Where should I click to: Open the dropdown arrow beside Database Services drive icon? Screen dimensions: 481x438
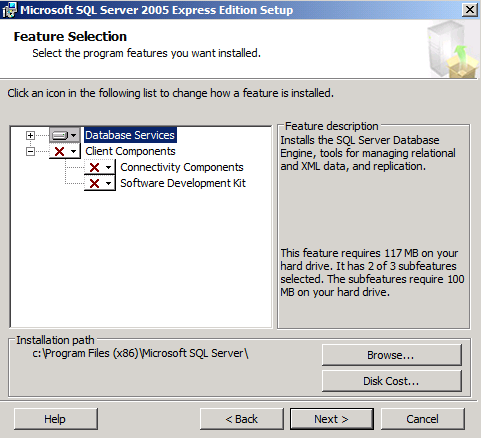[x=74, y=135]
